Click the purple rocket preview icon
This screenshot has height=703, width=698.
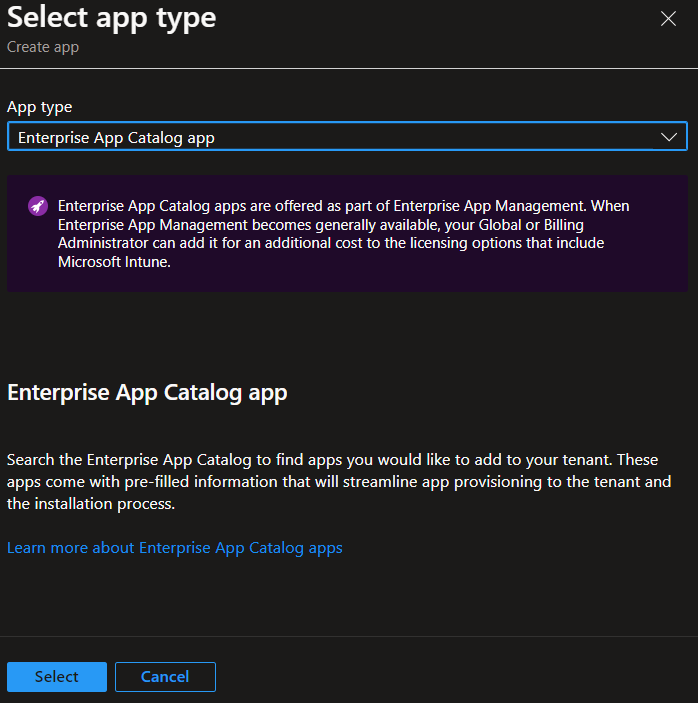click(x=38, y=206)
